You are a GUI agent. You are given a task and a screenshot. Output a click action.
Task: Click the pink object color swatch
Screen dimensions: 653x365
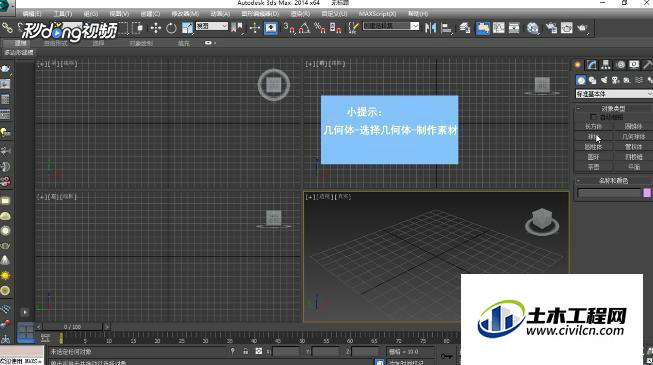(x=647, y=192)
